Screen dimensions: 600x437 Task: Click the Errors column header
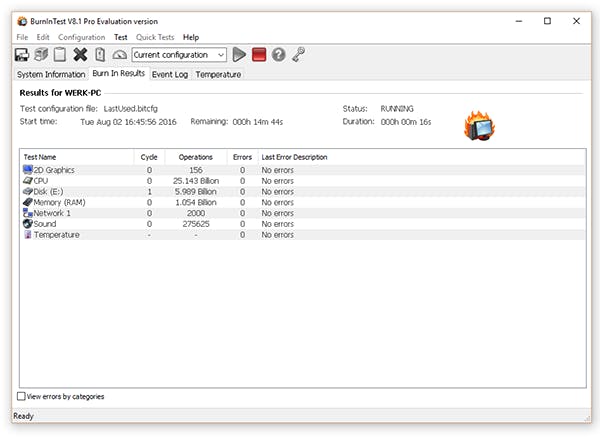[x=242, y=157]
